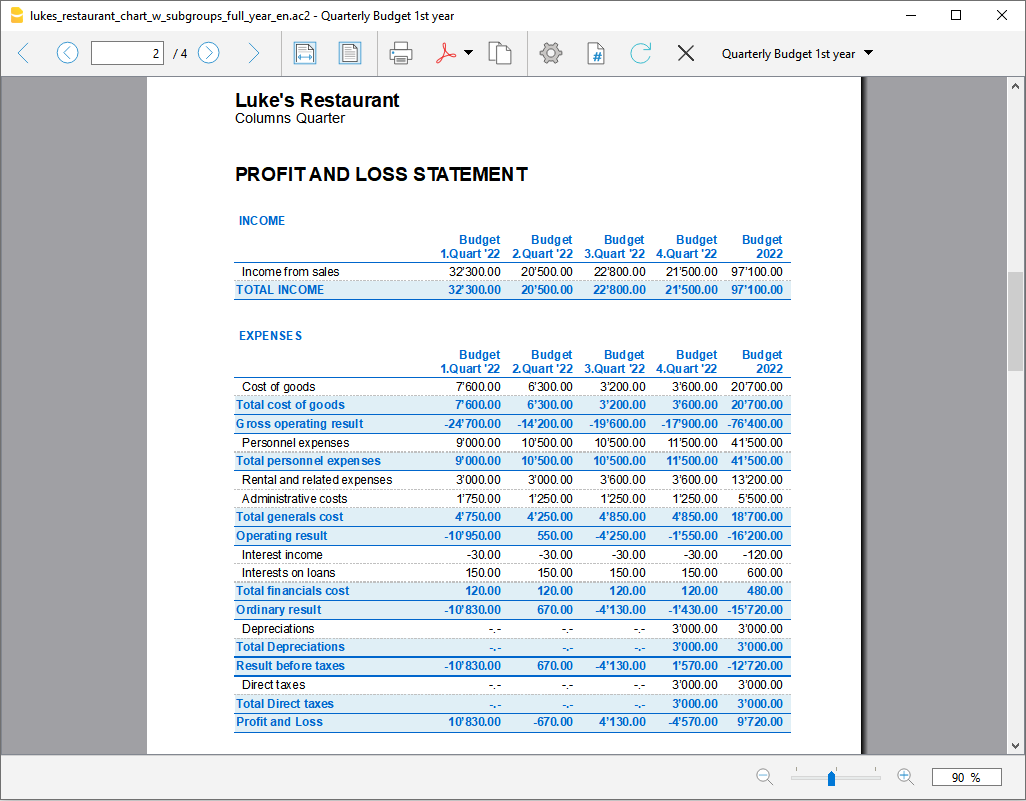Viewport: 1026px width, 801px height.
Task: Fit the preview to page width
Action: [x=305, y=53]
